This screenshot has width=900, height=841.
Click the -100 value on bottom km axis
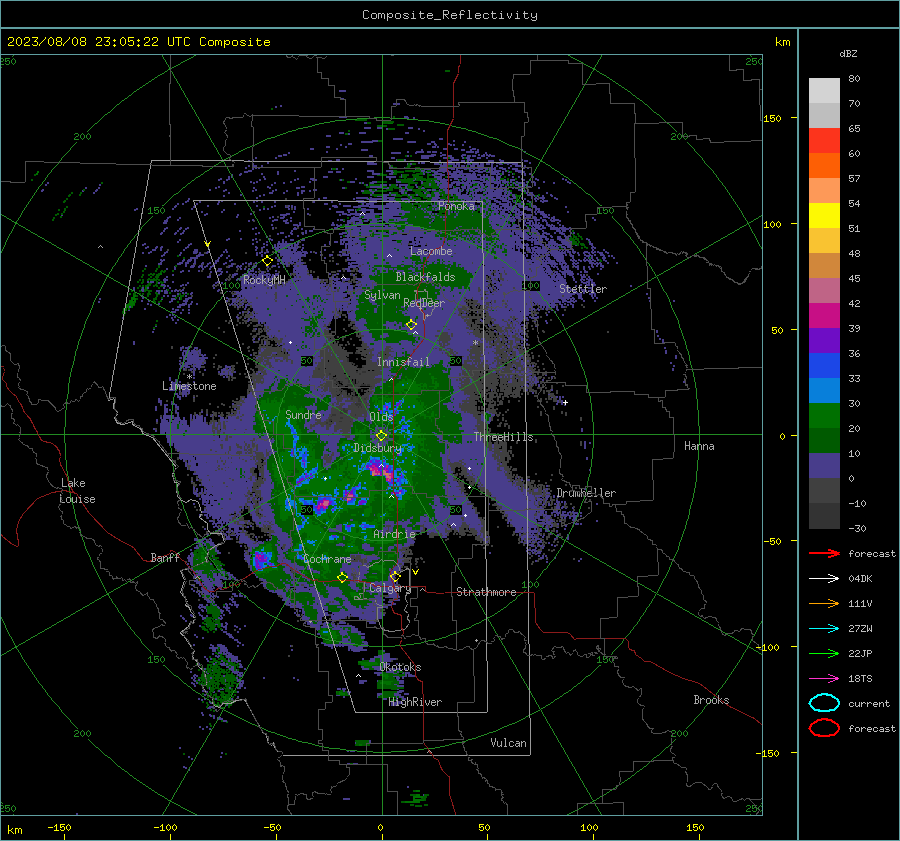165,828
